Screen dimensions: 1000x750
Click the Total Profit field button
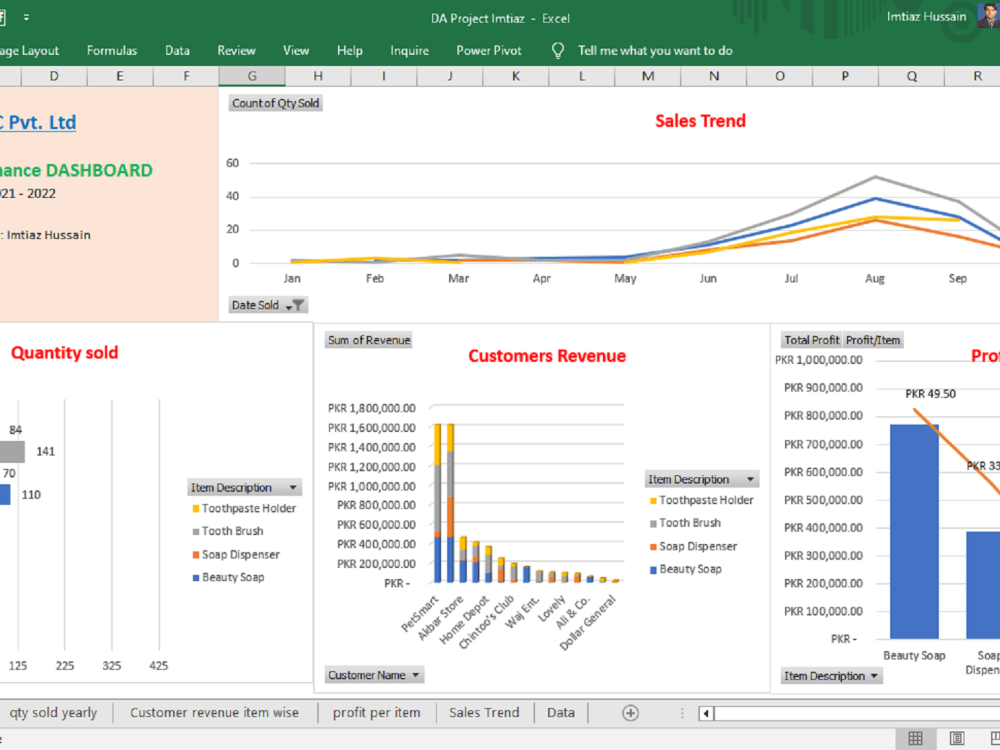[811, 339]
